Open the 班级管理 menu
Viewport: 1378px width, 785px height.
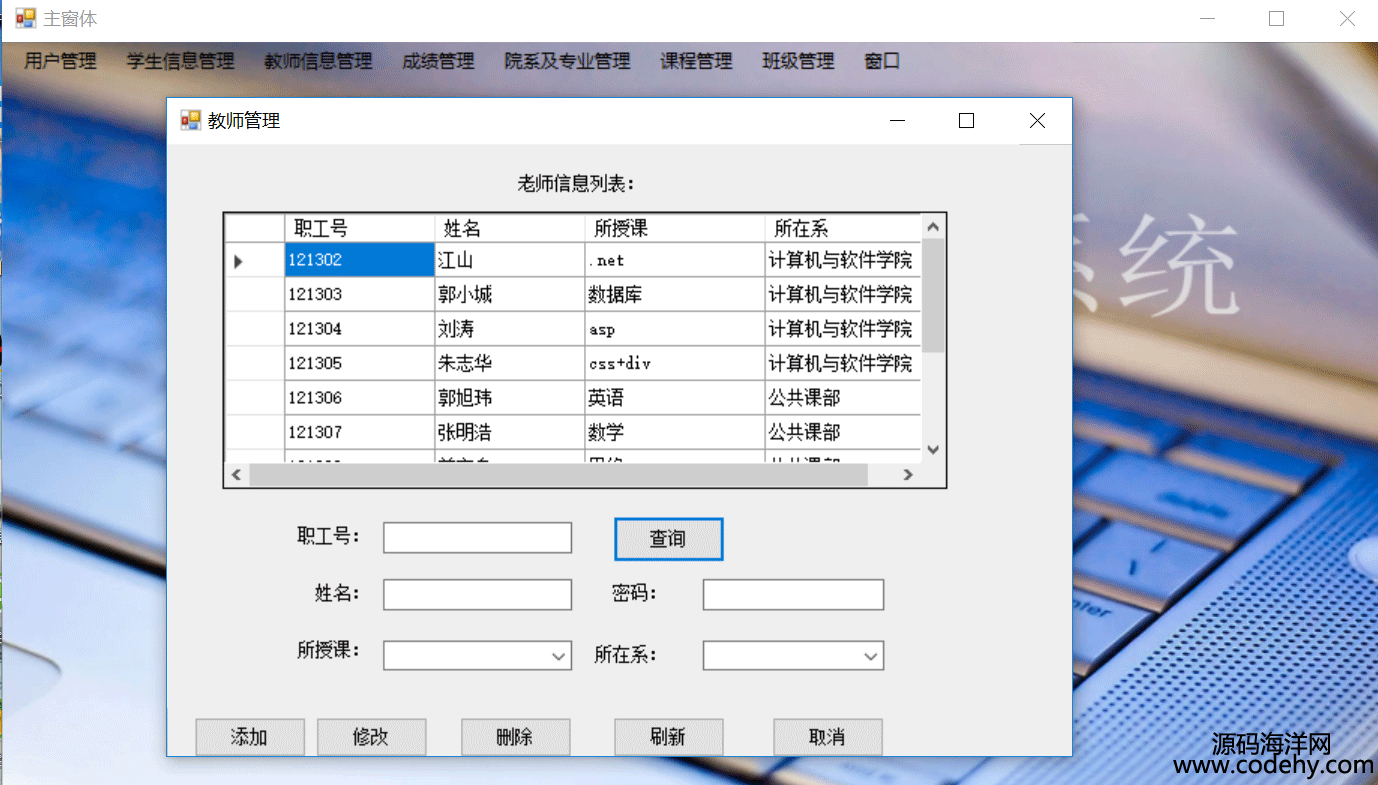[798, 61]
